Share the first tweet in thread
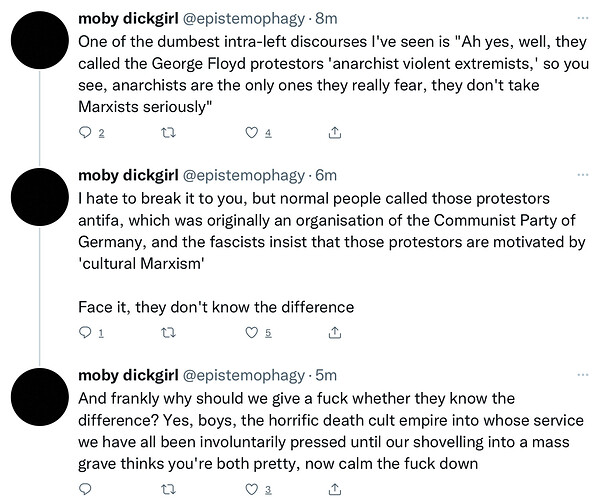Viewport: 596px width, 500px height. pyautogui.click(x=334, y=133)
